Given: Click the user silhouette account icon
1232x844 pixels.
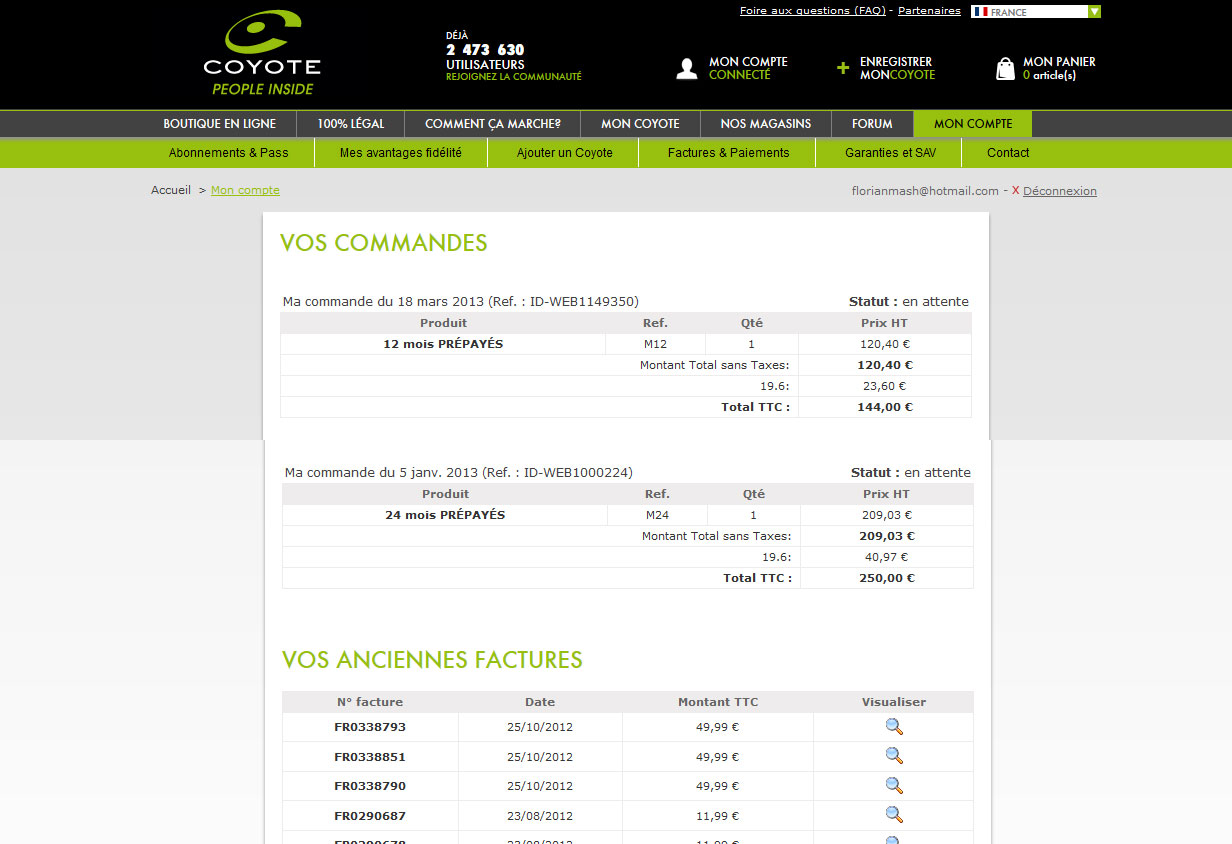Looking at the screenshot, I should (687, 68).
